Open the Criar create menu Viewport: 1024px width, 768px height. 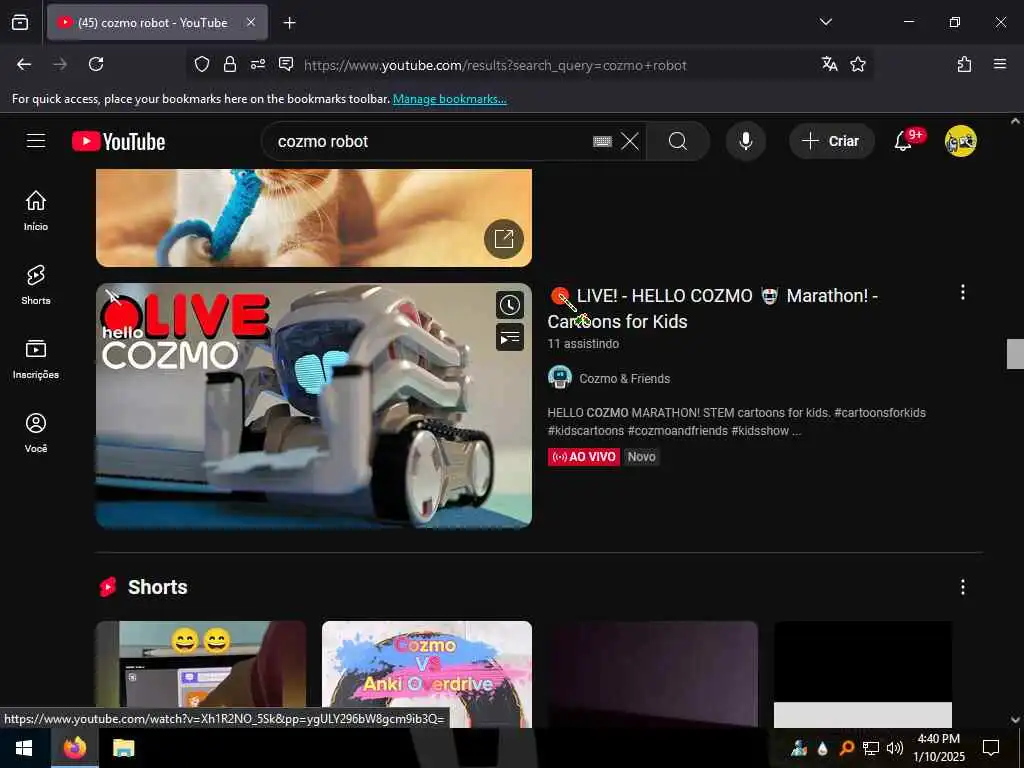pos(831,141)
